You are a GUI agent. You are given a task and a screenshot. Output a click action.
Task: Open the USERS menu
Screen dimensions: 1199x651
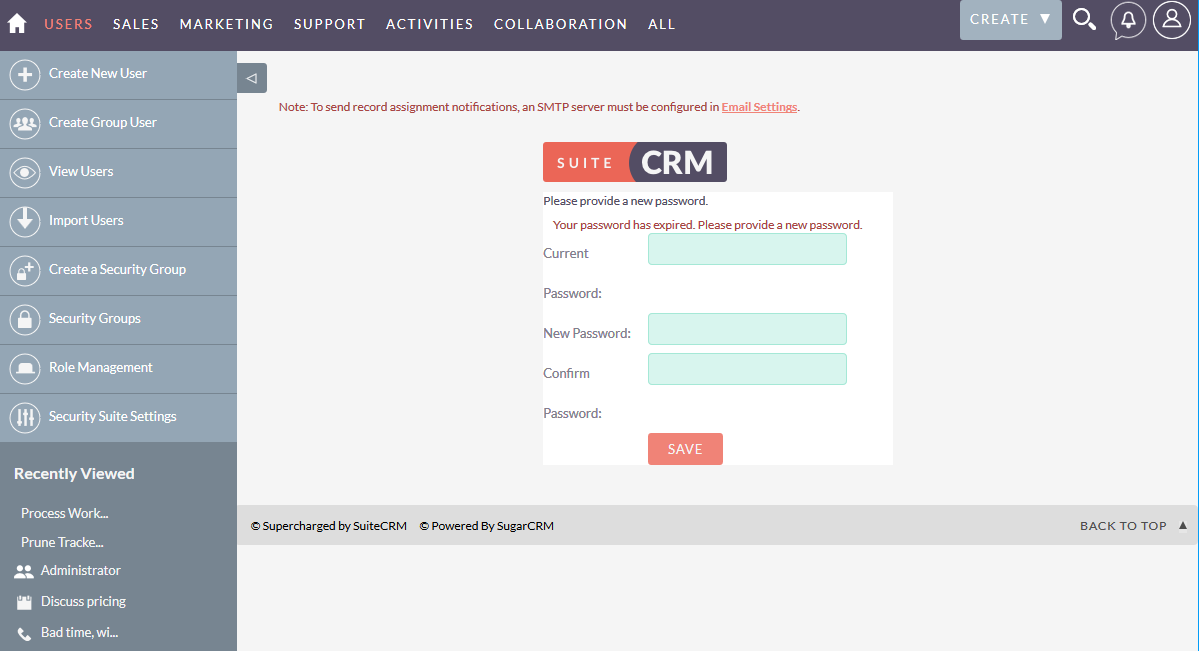pos(68,24)
